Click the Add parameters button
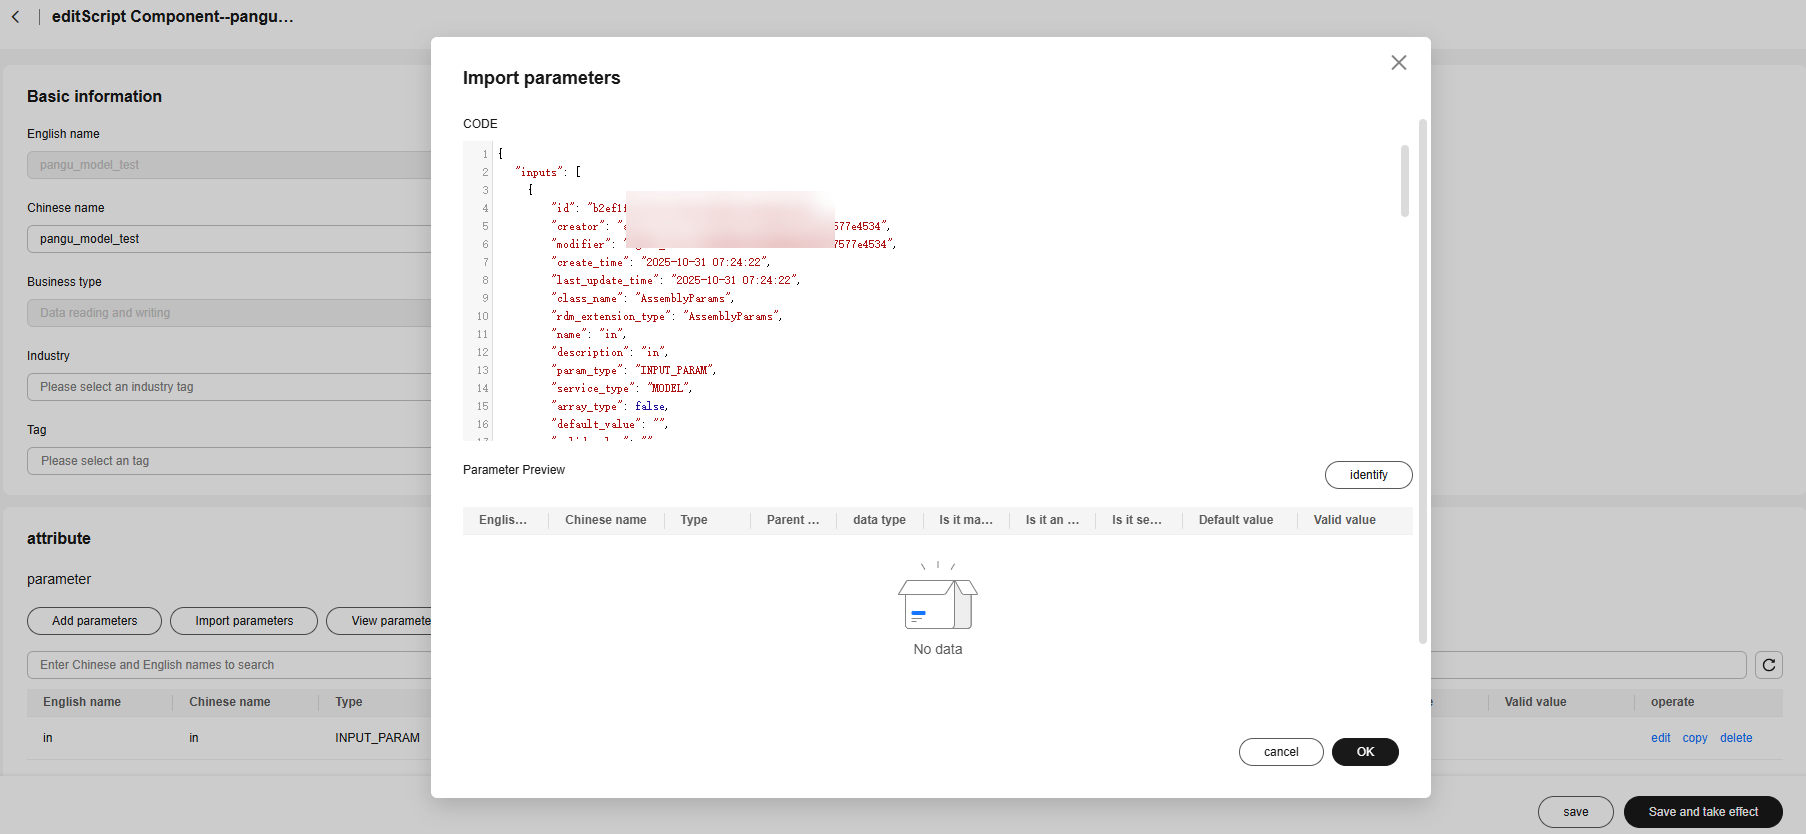The width and height of the screenshot is (1806, 834). coord(95,621)
